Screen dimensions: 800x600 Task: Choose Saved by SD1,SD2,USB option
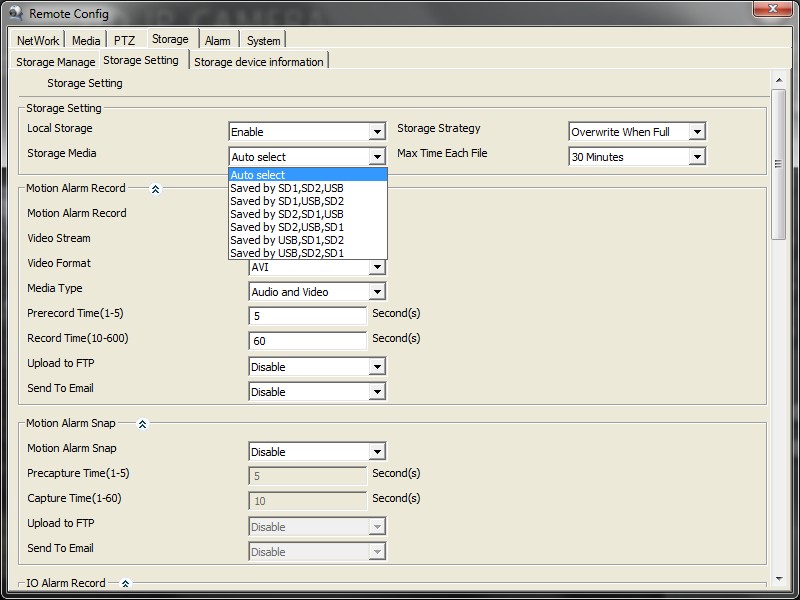tap(308, 188)
